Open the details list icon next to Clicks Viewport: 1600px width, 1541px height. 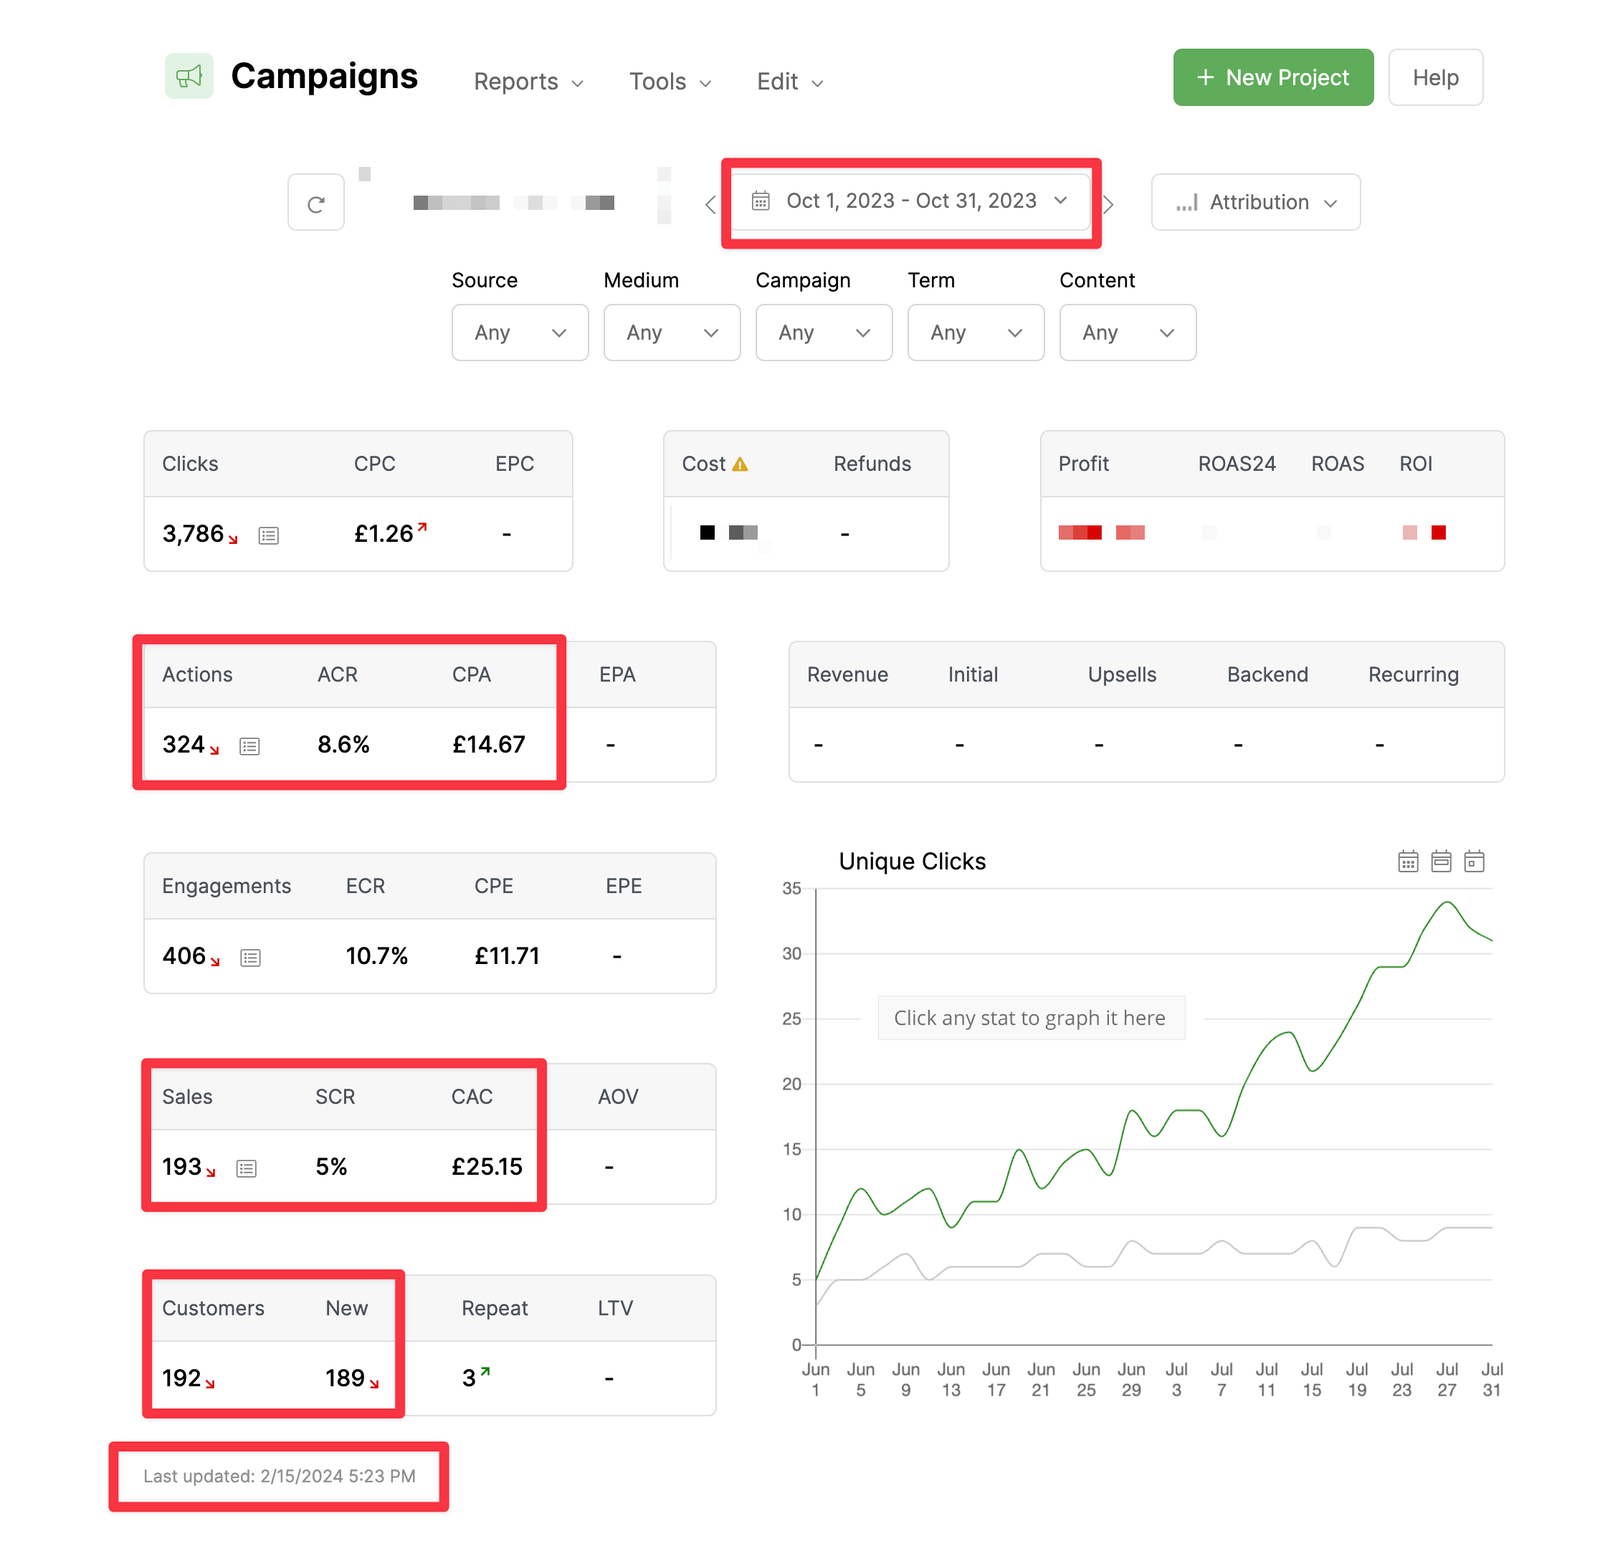(x=268, y=536)
